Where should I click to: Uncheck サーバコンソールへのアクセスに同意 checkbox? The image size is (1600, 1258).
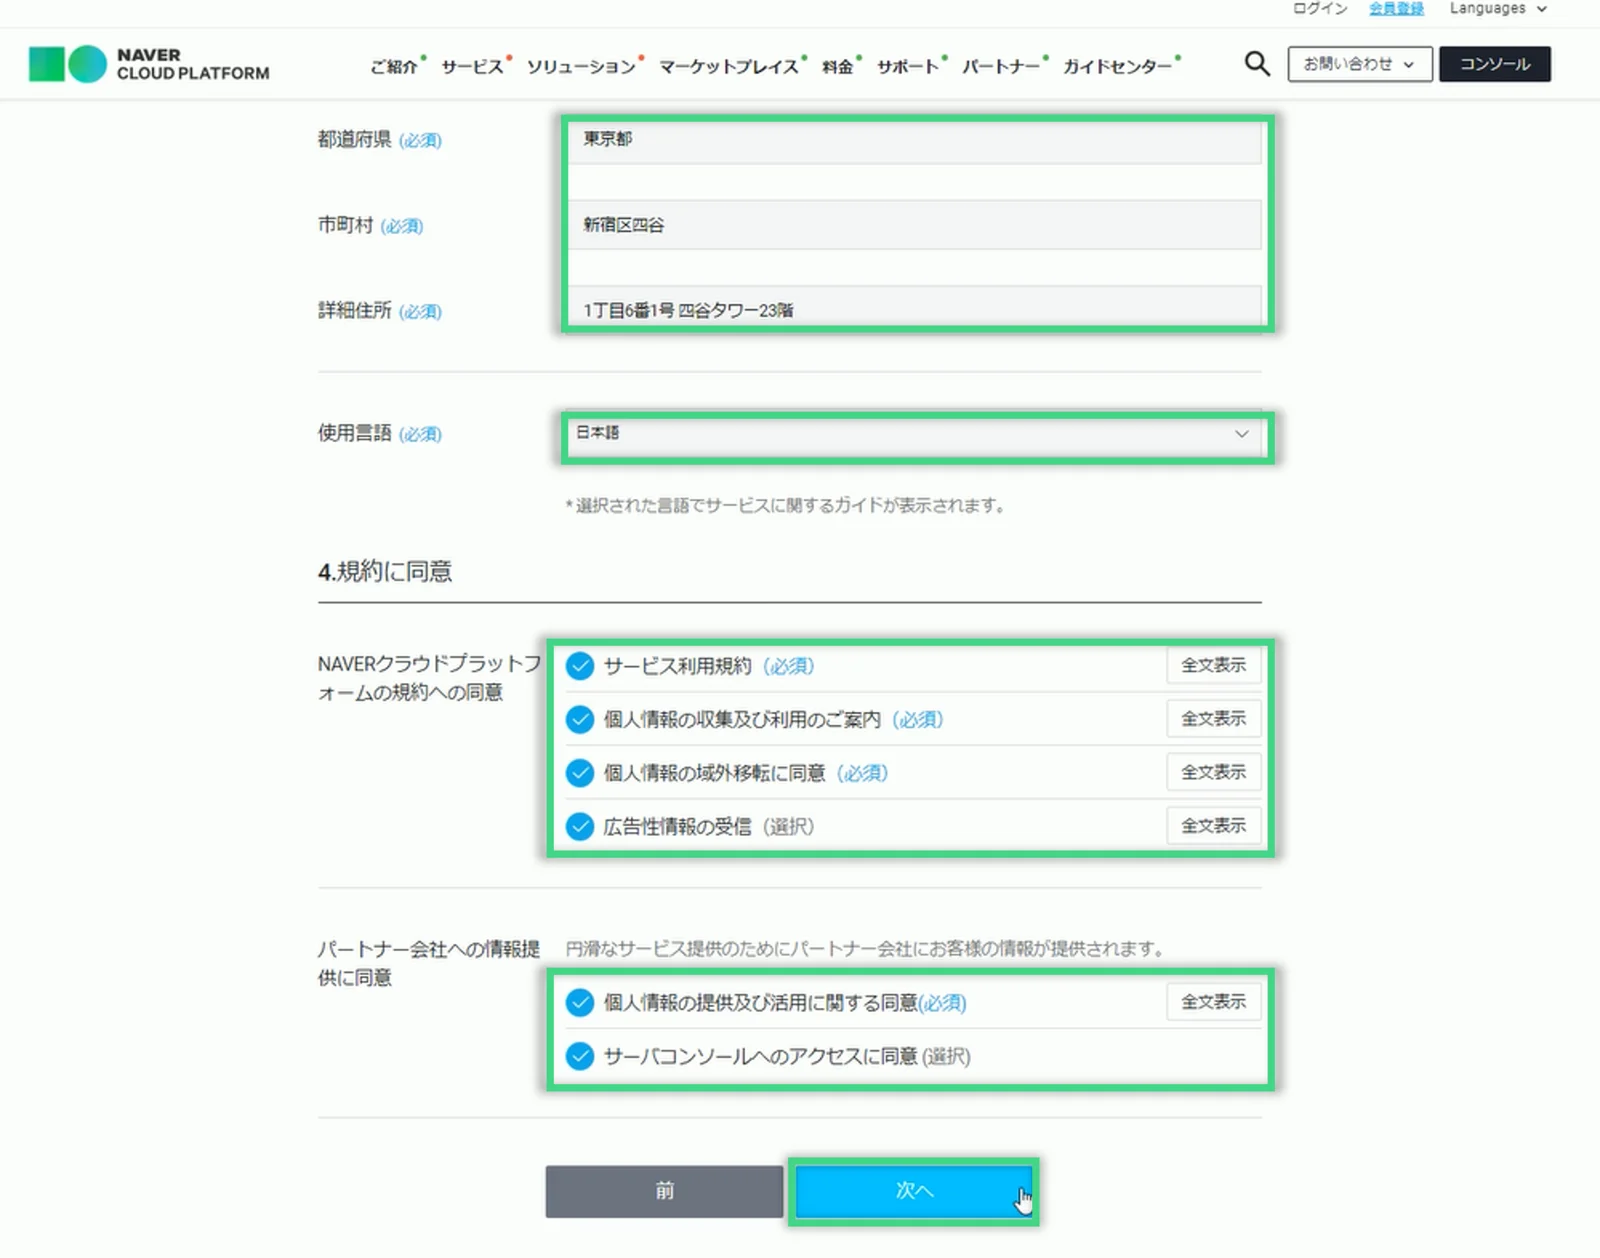coord(580,1056)
